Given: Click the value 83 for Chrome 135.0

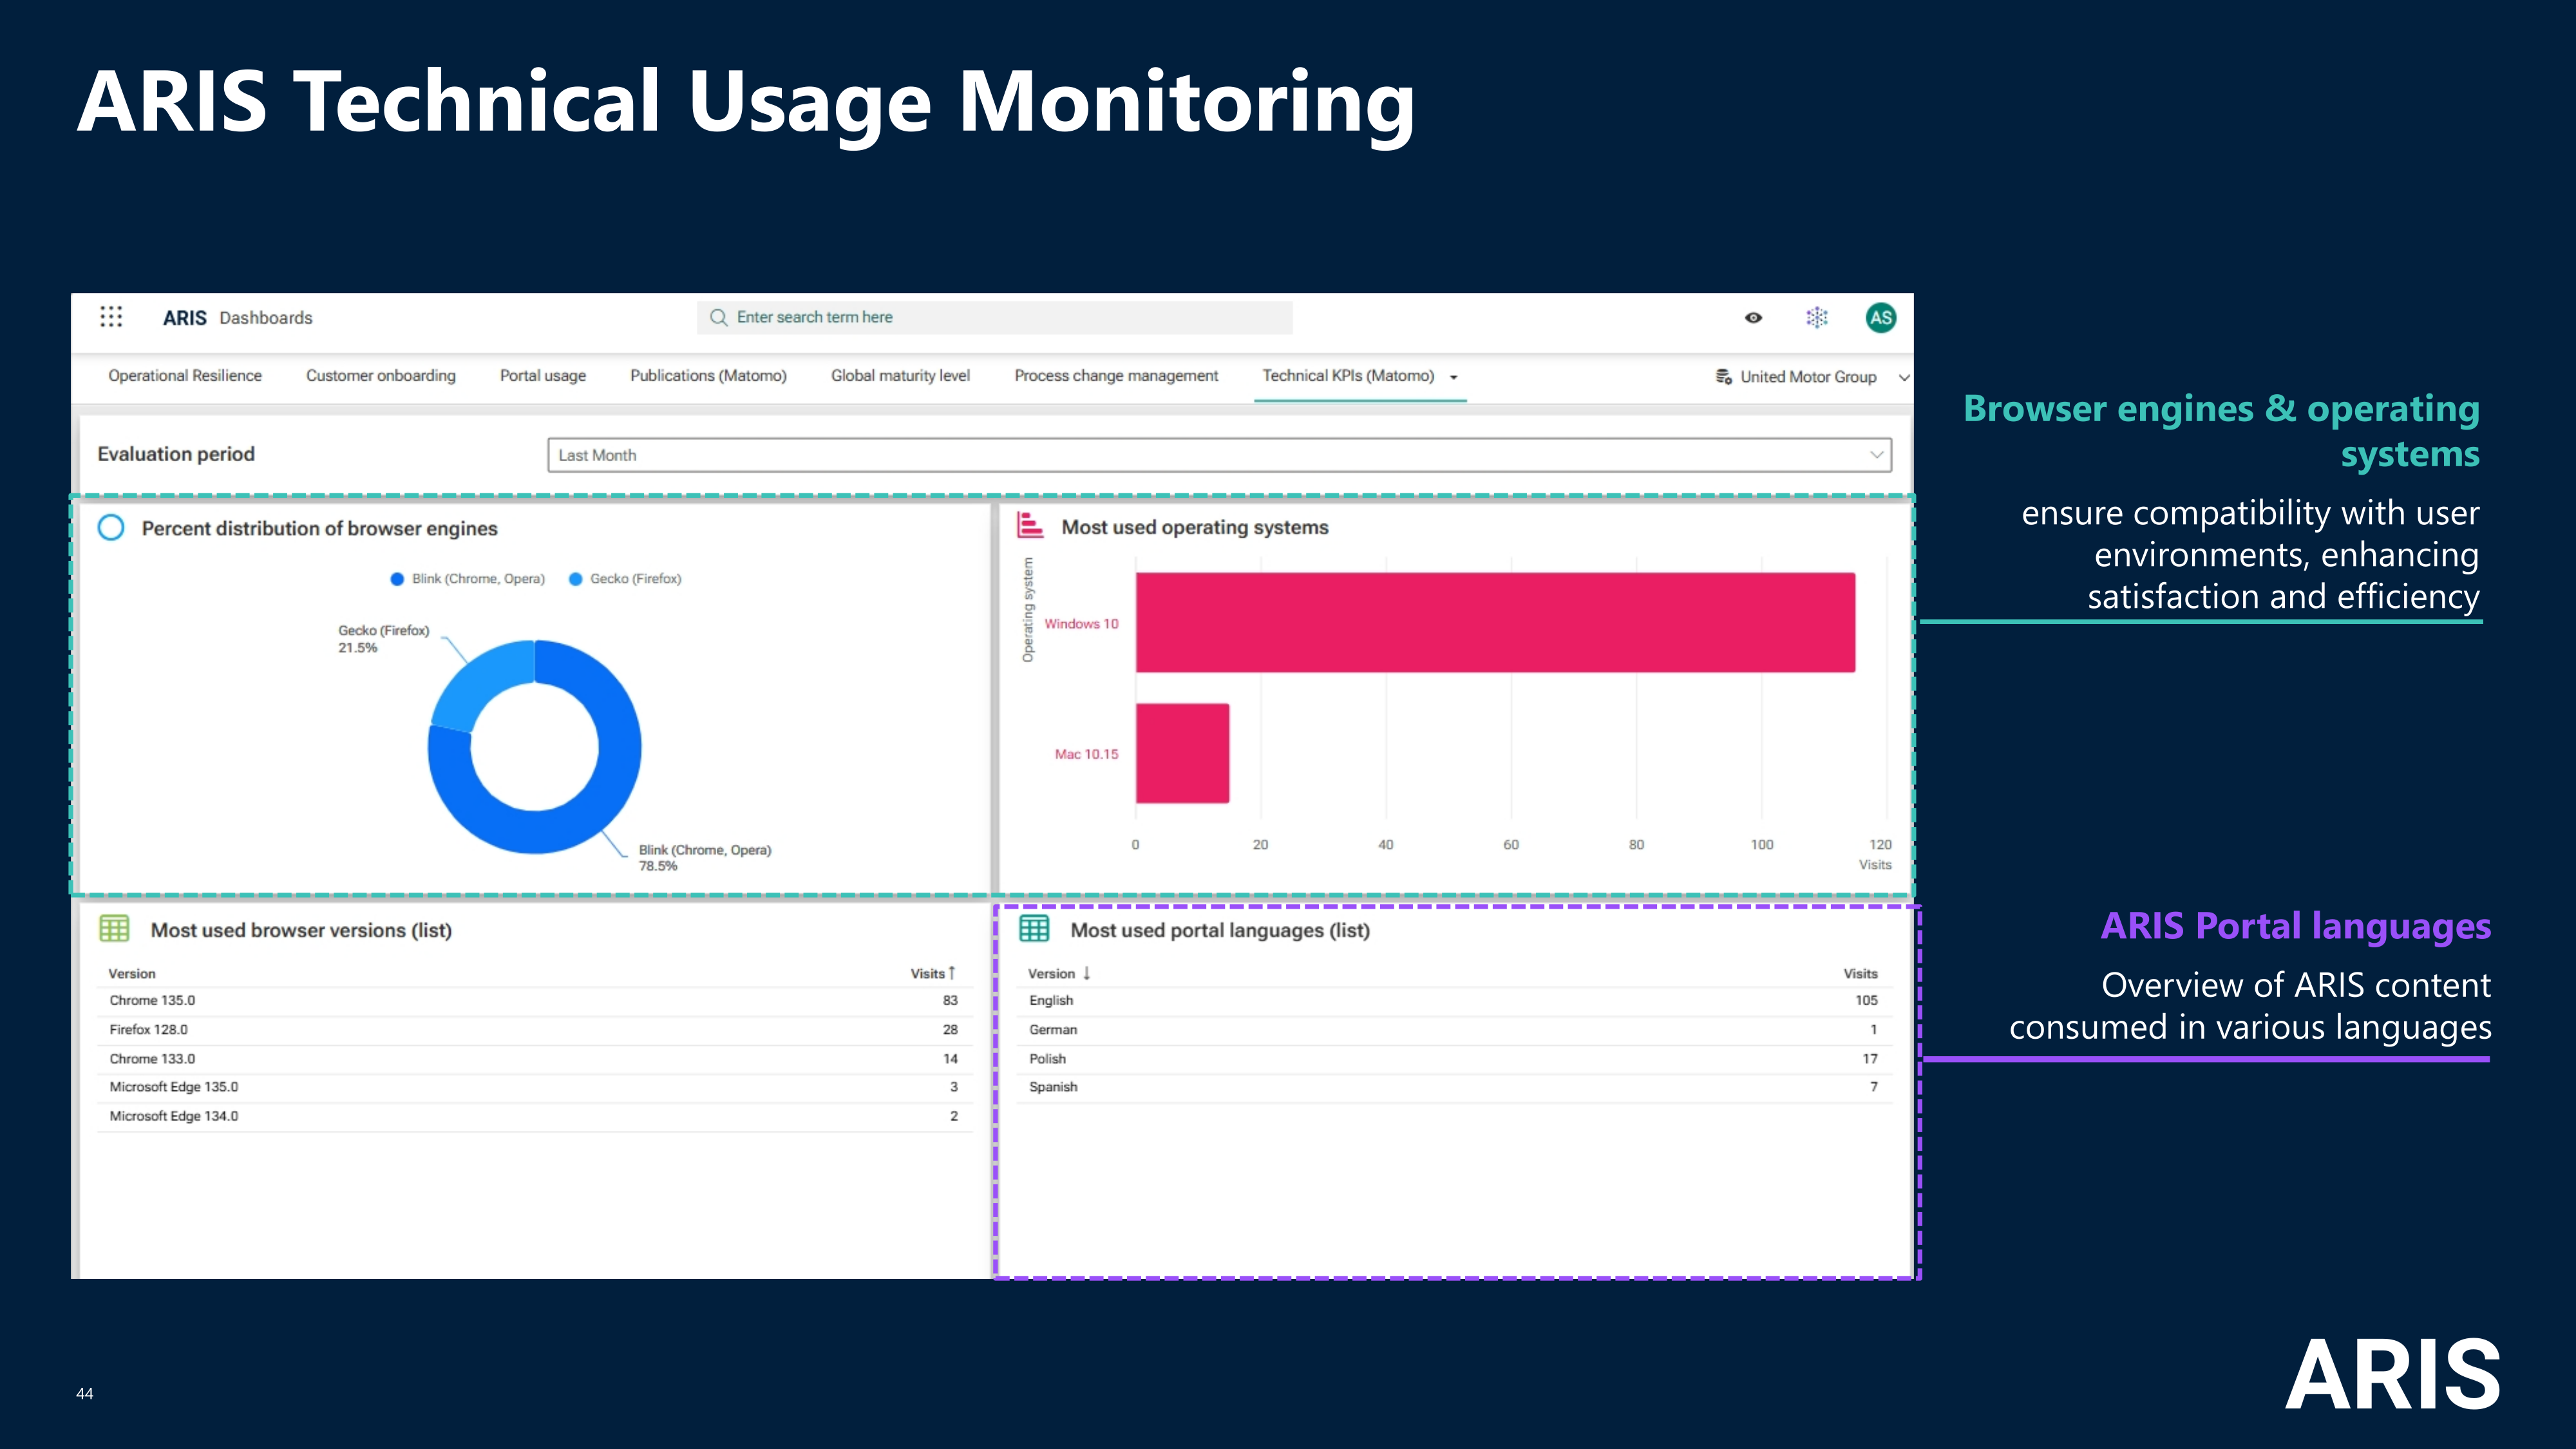Looking at the screenshot, I should coord(950,1001).
